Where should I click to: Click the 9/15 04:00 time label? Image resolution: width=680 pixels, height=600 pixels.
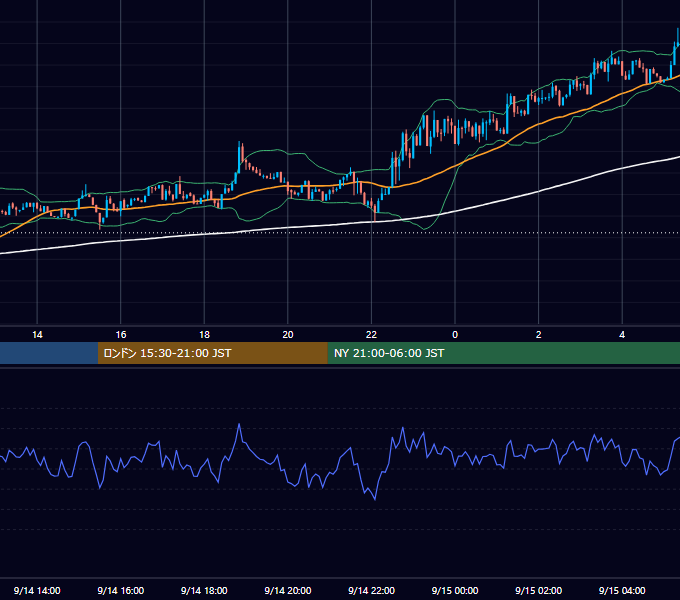click(622, 590)
